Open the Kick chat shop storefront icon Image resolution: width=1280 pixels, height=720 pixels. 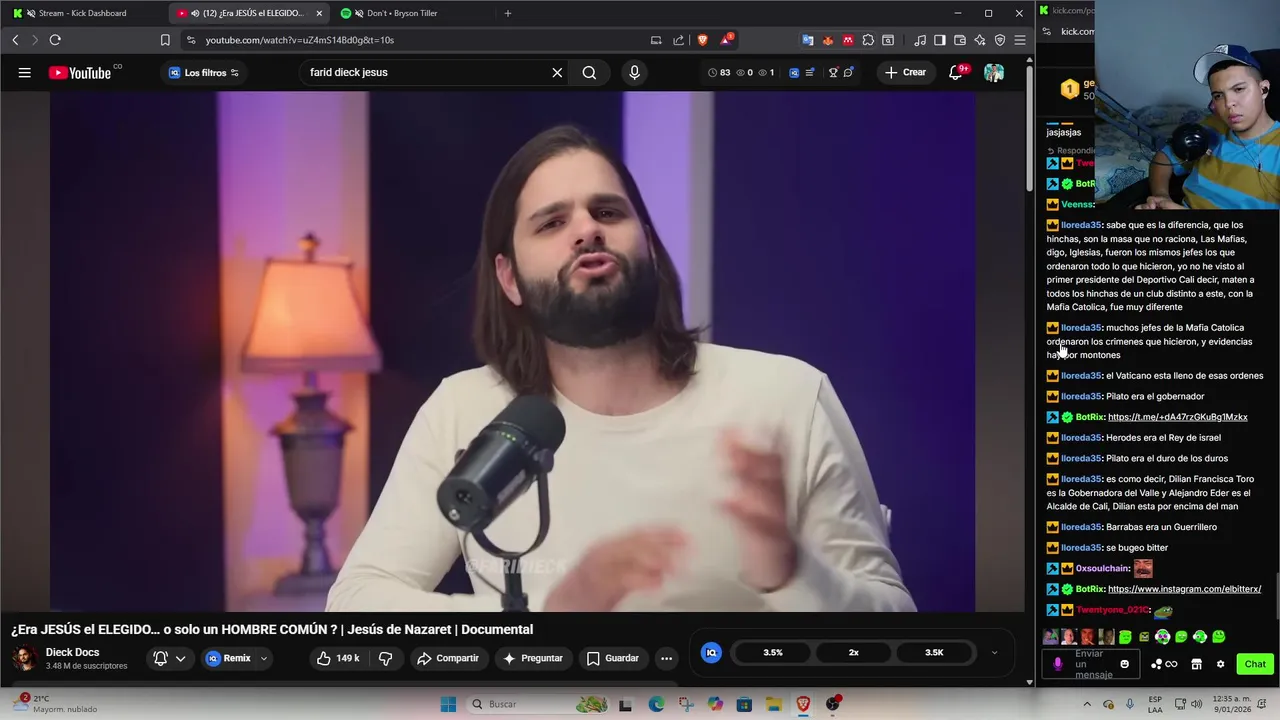1196,664
